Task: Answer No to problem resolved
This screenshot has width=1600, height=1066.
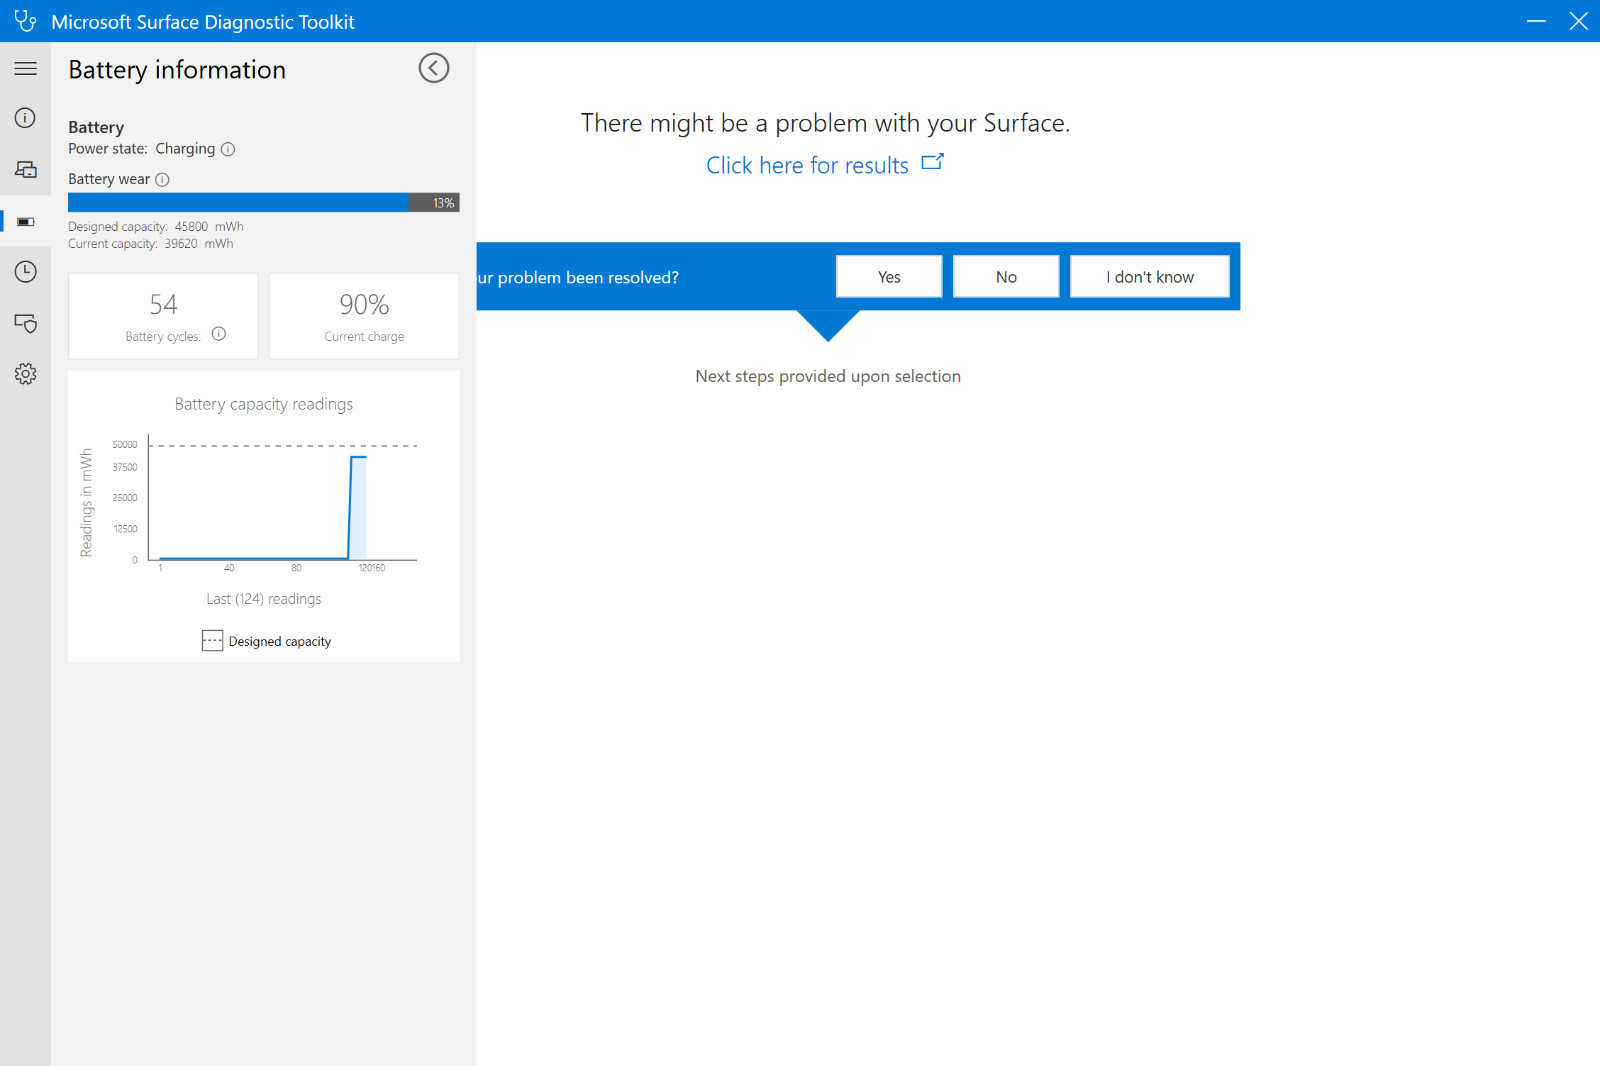Action: pyautogui.click(x=1006, y=277)
